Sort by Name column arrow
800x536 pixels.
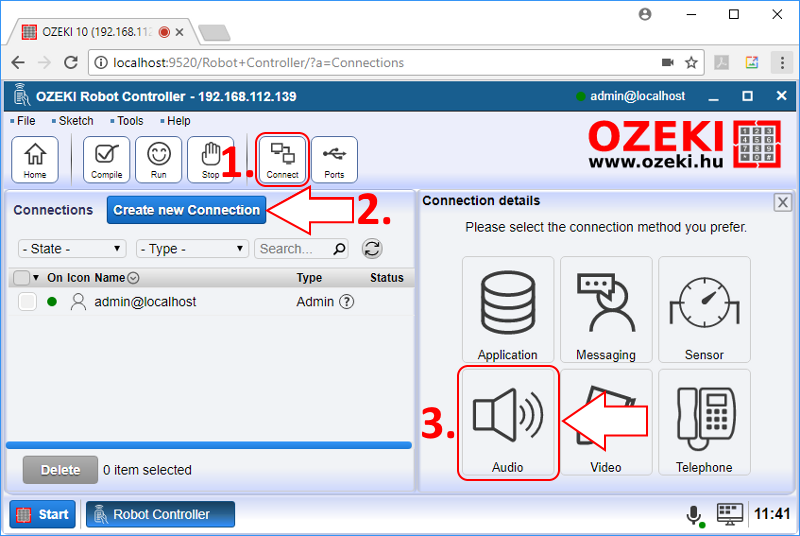pos(133,278)
